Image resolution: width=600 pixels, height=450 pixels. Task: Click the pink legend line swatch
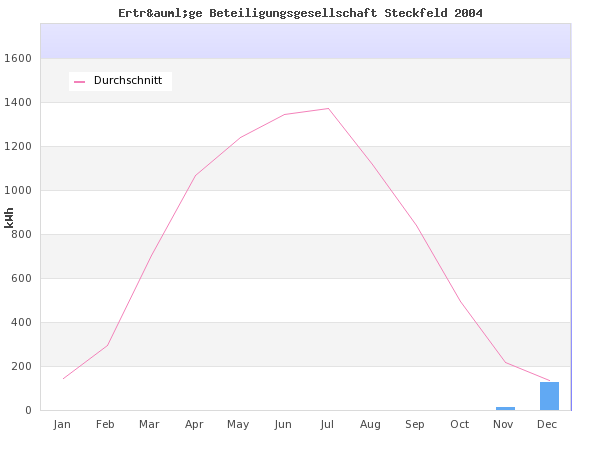click(80, 81)
